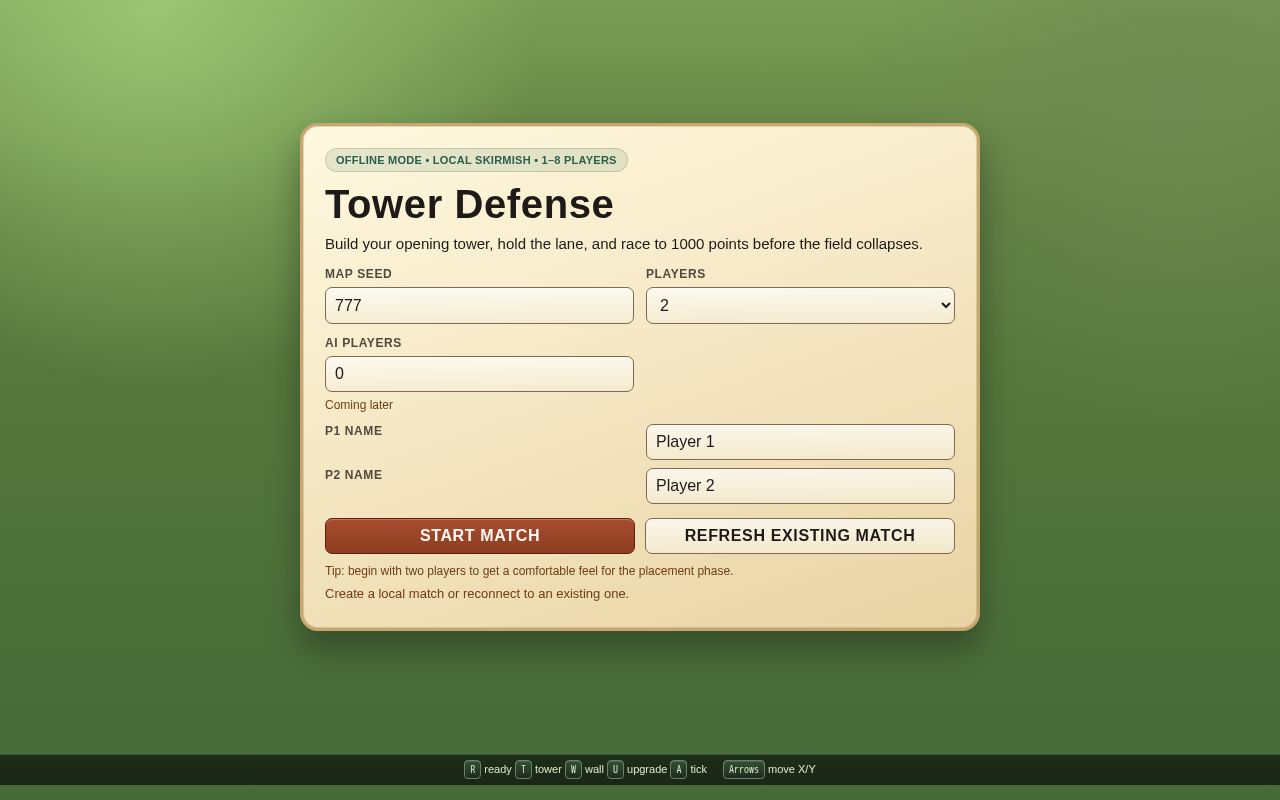Click the tip about two players
This screenshot has height=800, width=1280.
529,571
